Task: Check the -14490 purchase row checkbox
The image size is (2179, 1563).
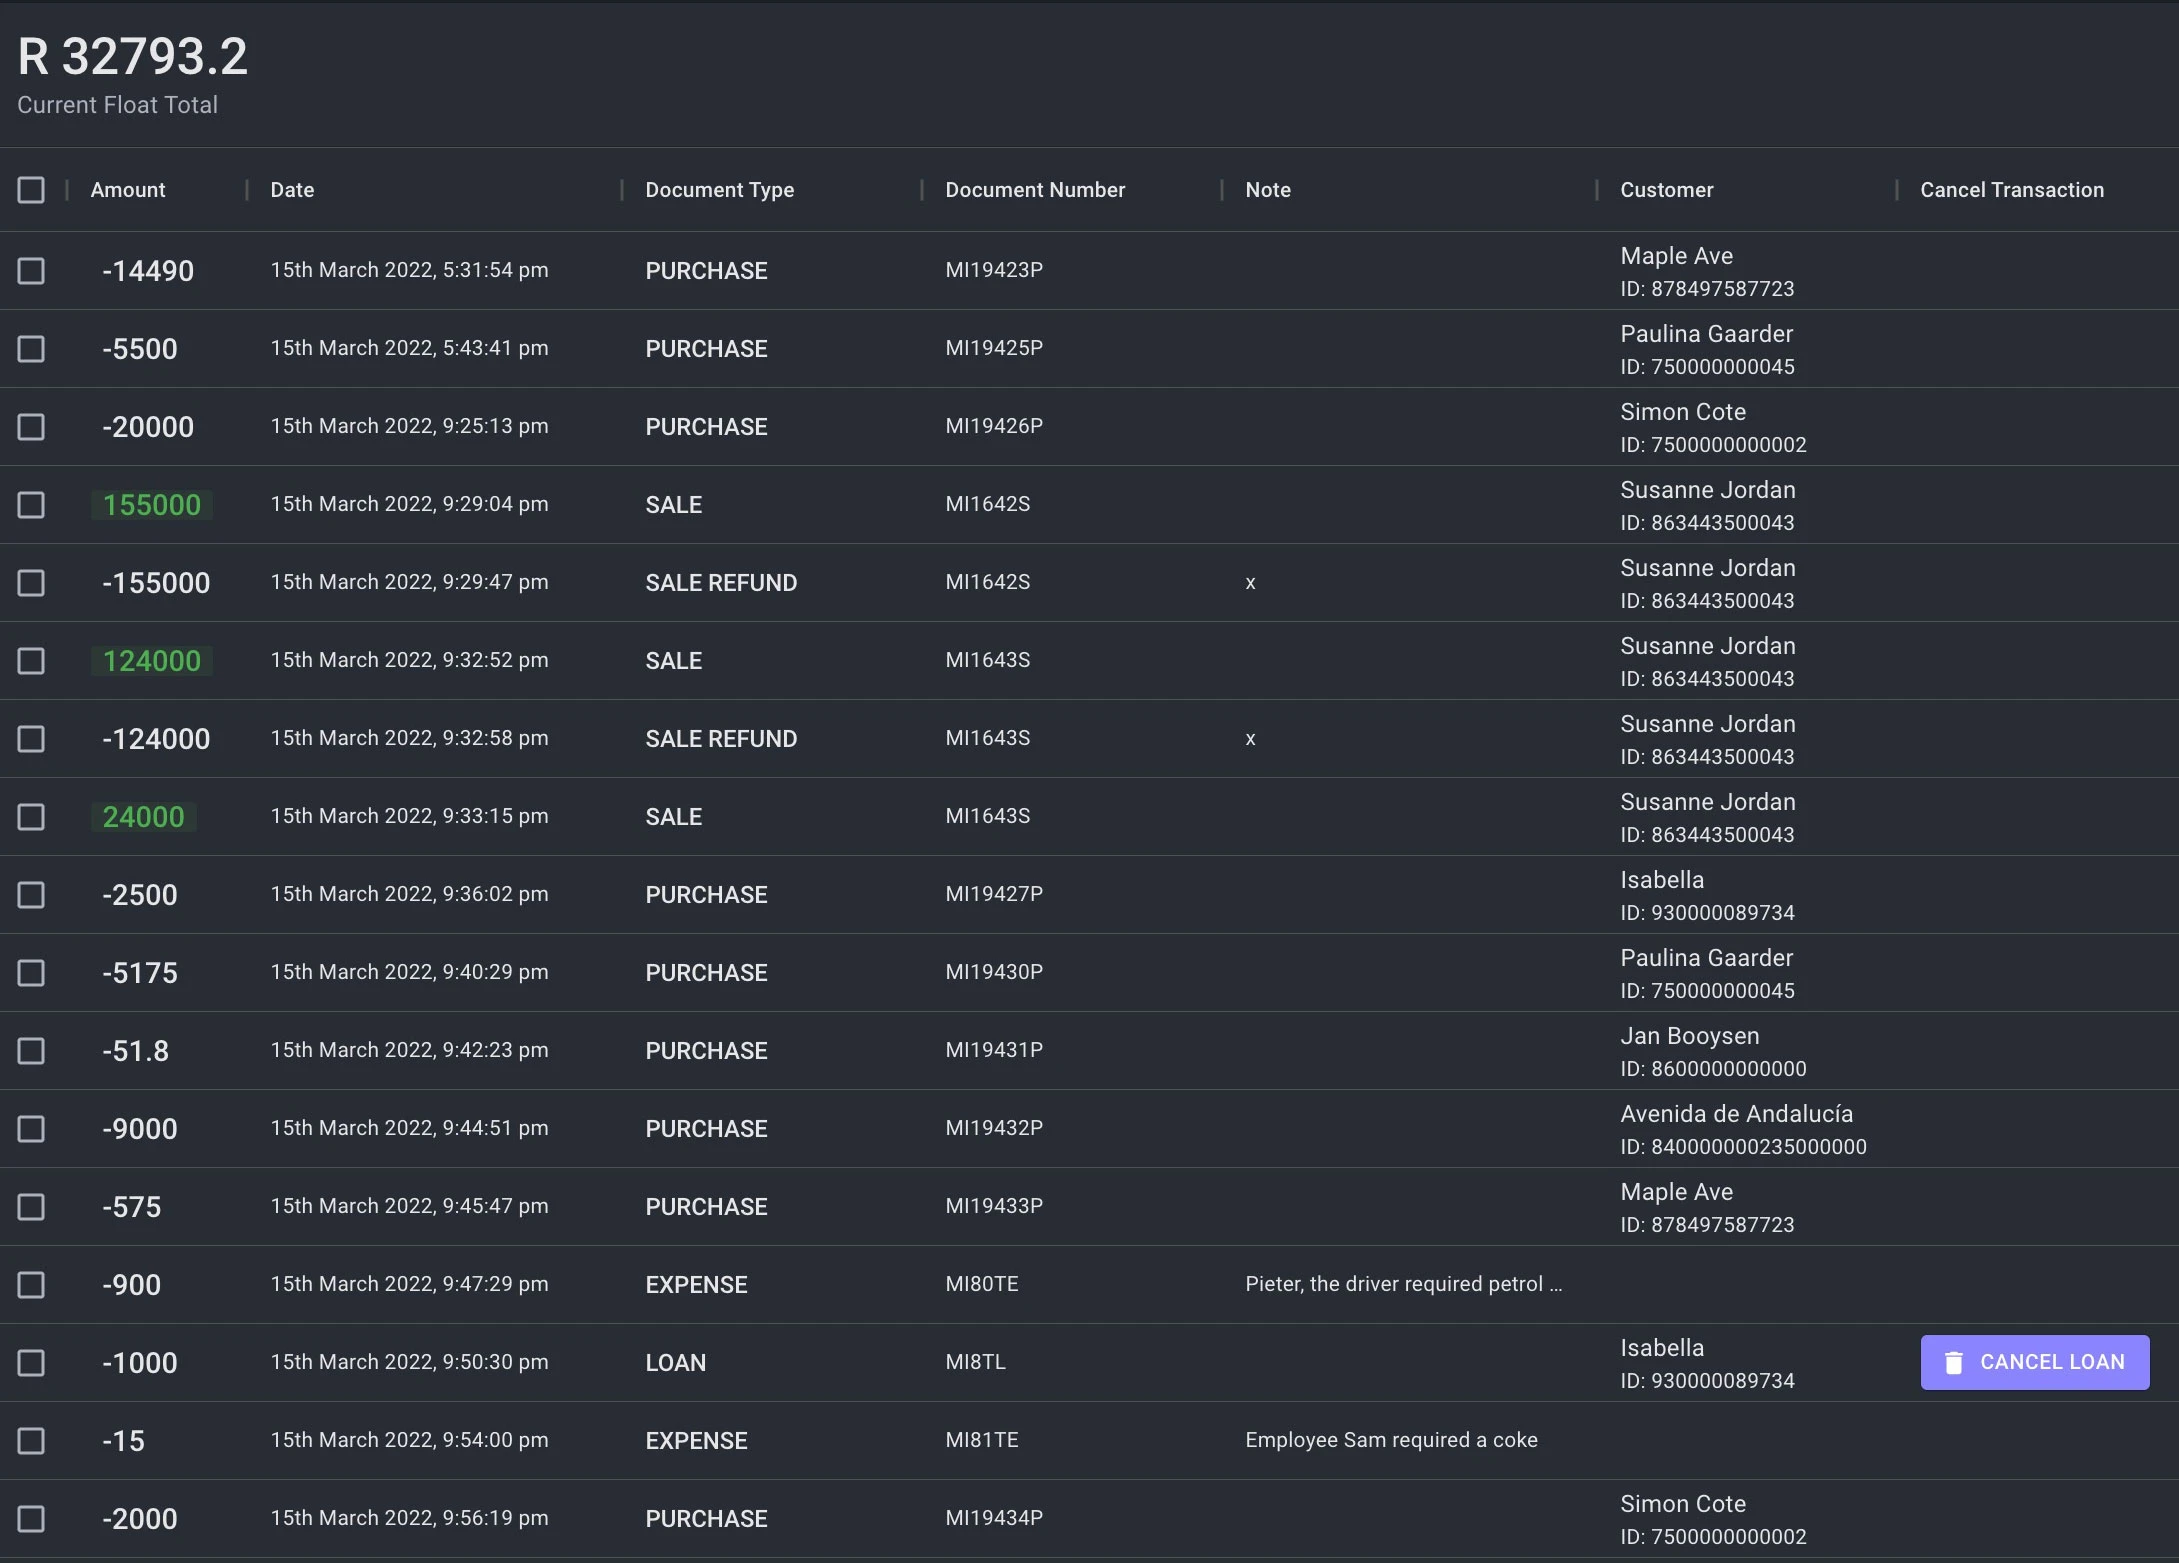Action: [31, 271]
